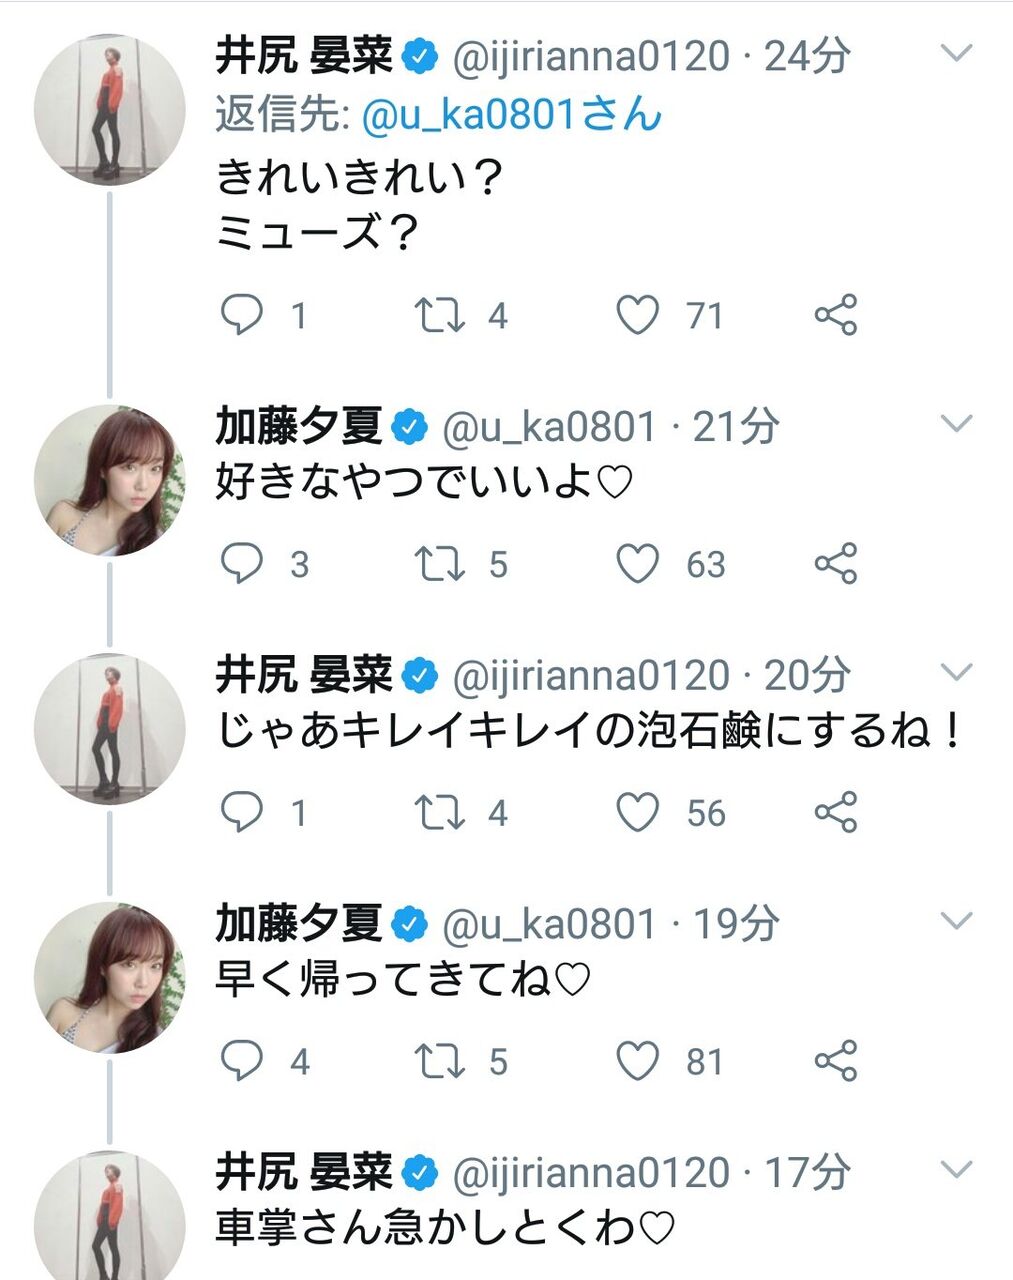Share the 好きなやつでいいよ tweet
Screen dimensions: 1013x1280
point(836,564)
